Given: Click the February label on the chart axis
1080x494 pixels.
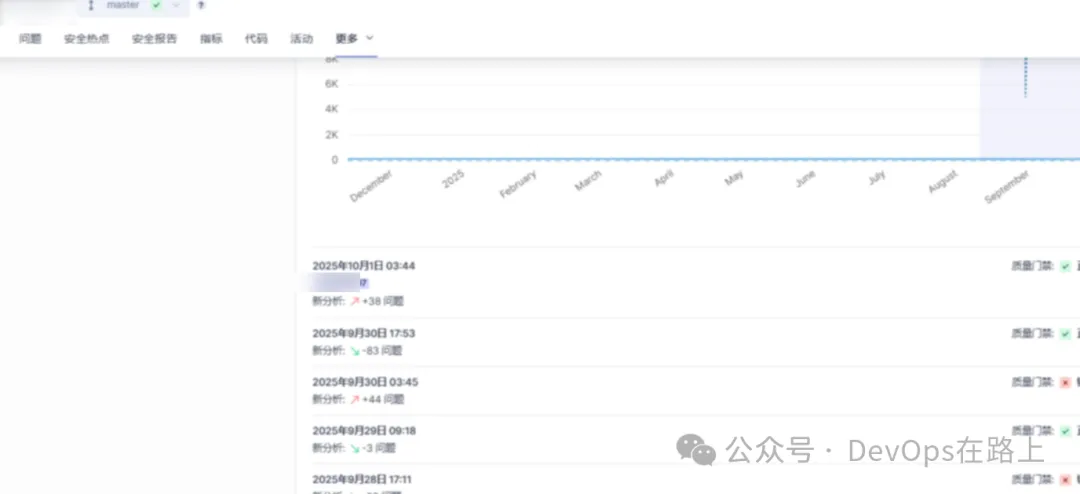Looking at the screenshot, I should point(518,185).
